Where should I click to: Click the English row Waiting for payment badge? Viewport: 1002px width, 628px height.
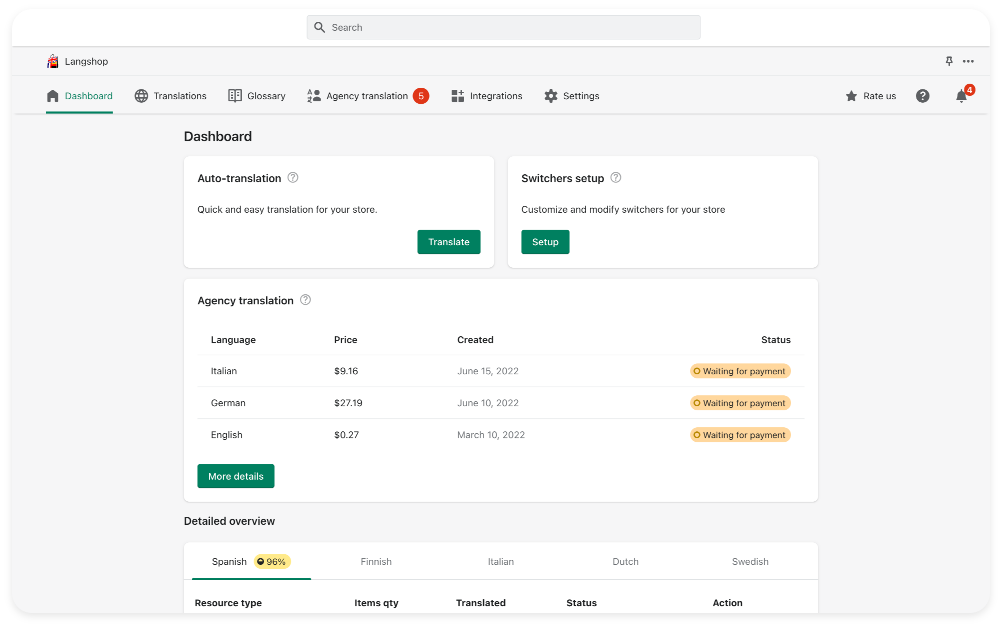pyautogui.click(x=740, y=435)
